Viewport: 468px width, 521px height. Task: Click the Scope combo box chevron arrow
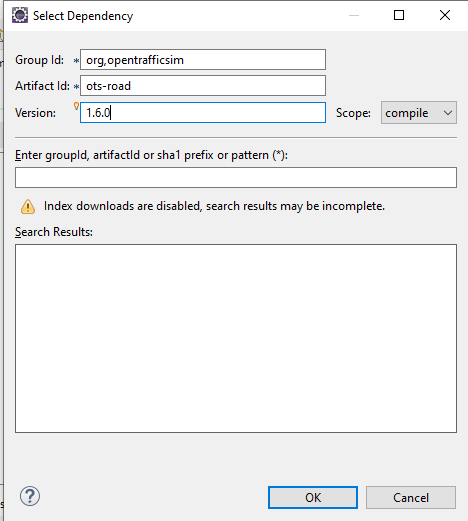448,113
